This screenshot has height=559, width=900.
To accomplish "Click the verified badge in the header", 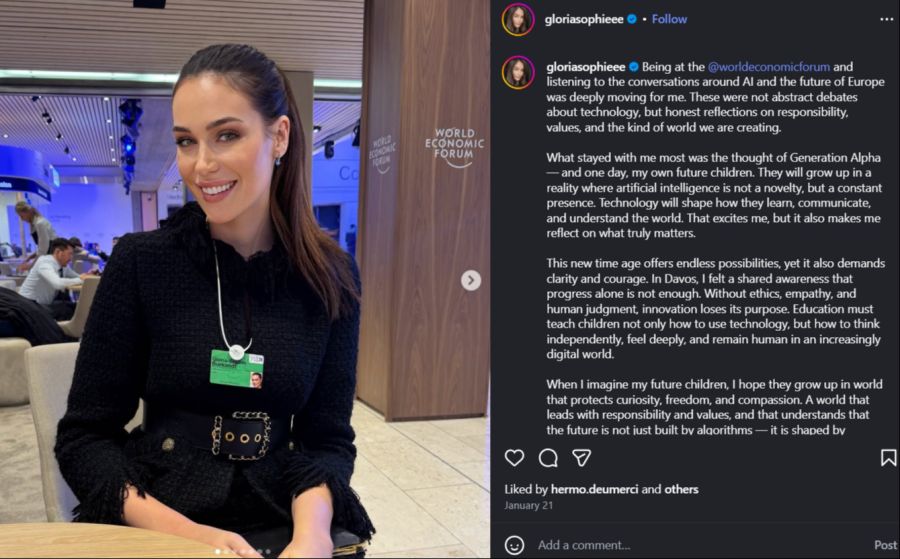I will pos(632,19).
